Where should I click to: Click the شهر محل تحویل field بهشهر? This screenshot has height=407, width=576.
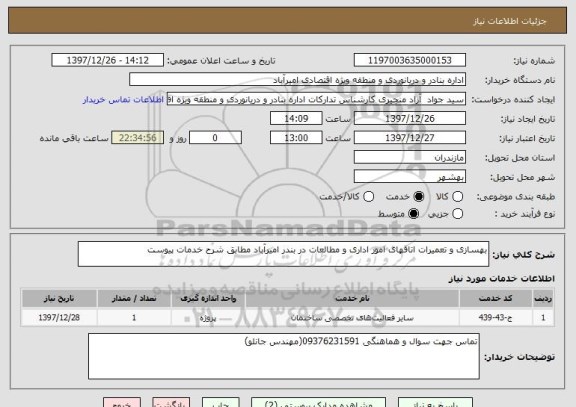click(410, 177)
